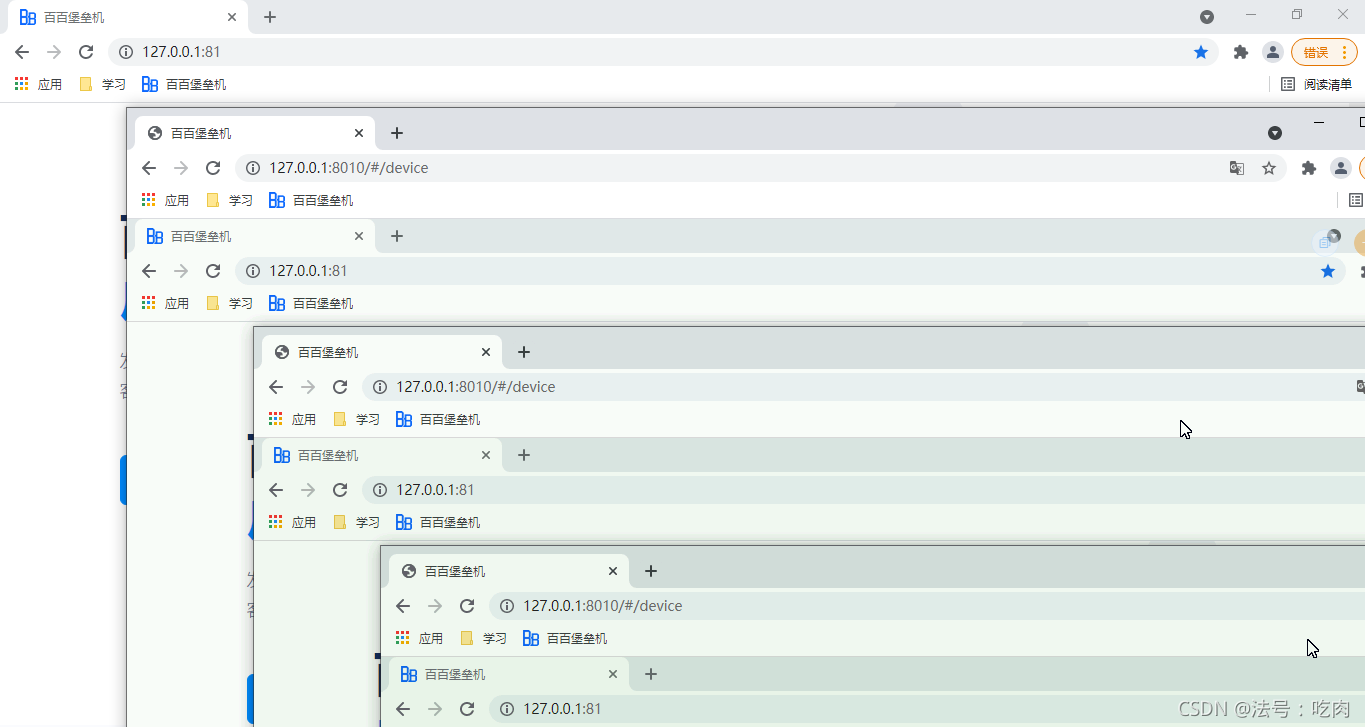The width and height of the screenshot is (1365, 727).
Task: Open Extensions puzzle icon in outermost window
Action: point(1241,52)
